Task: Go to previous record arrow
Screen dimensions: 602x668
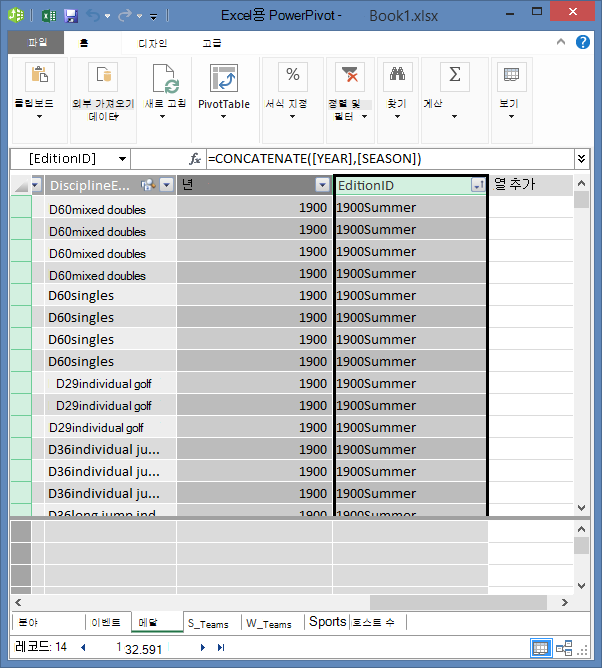Action: tap(83, 648)
